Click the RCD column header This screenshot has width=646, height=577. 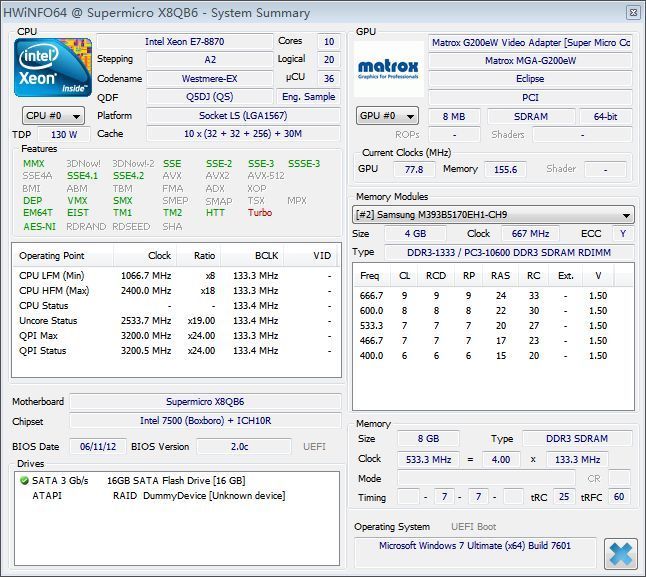pos(435,276)
